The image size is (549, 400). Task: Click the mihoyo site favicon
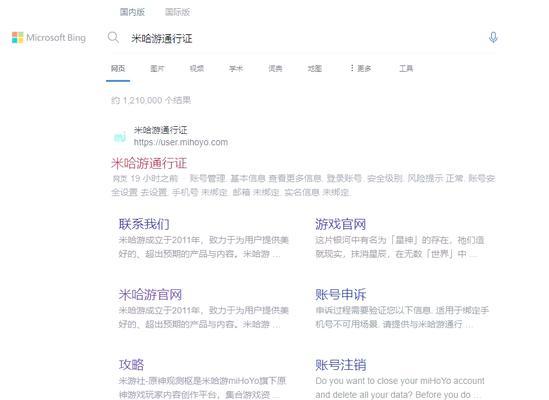(x=120, y=137)
